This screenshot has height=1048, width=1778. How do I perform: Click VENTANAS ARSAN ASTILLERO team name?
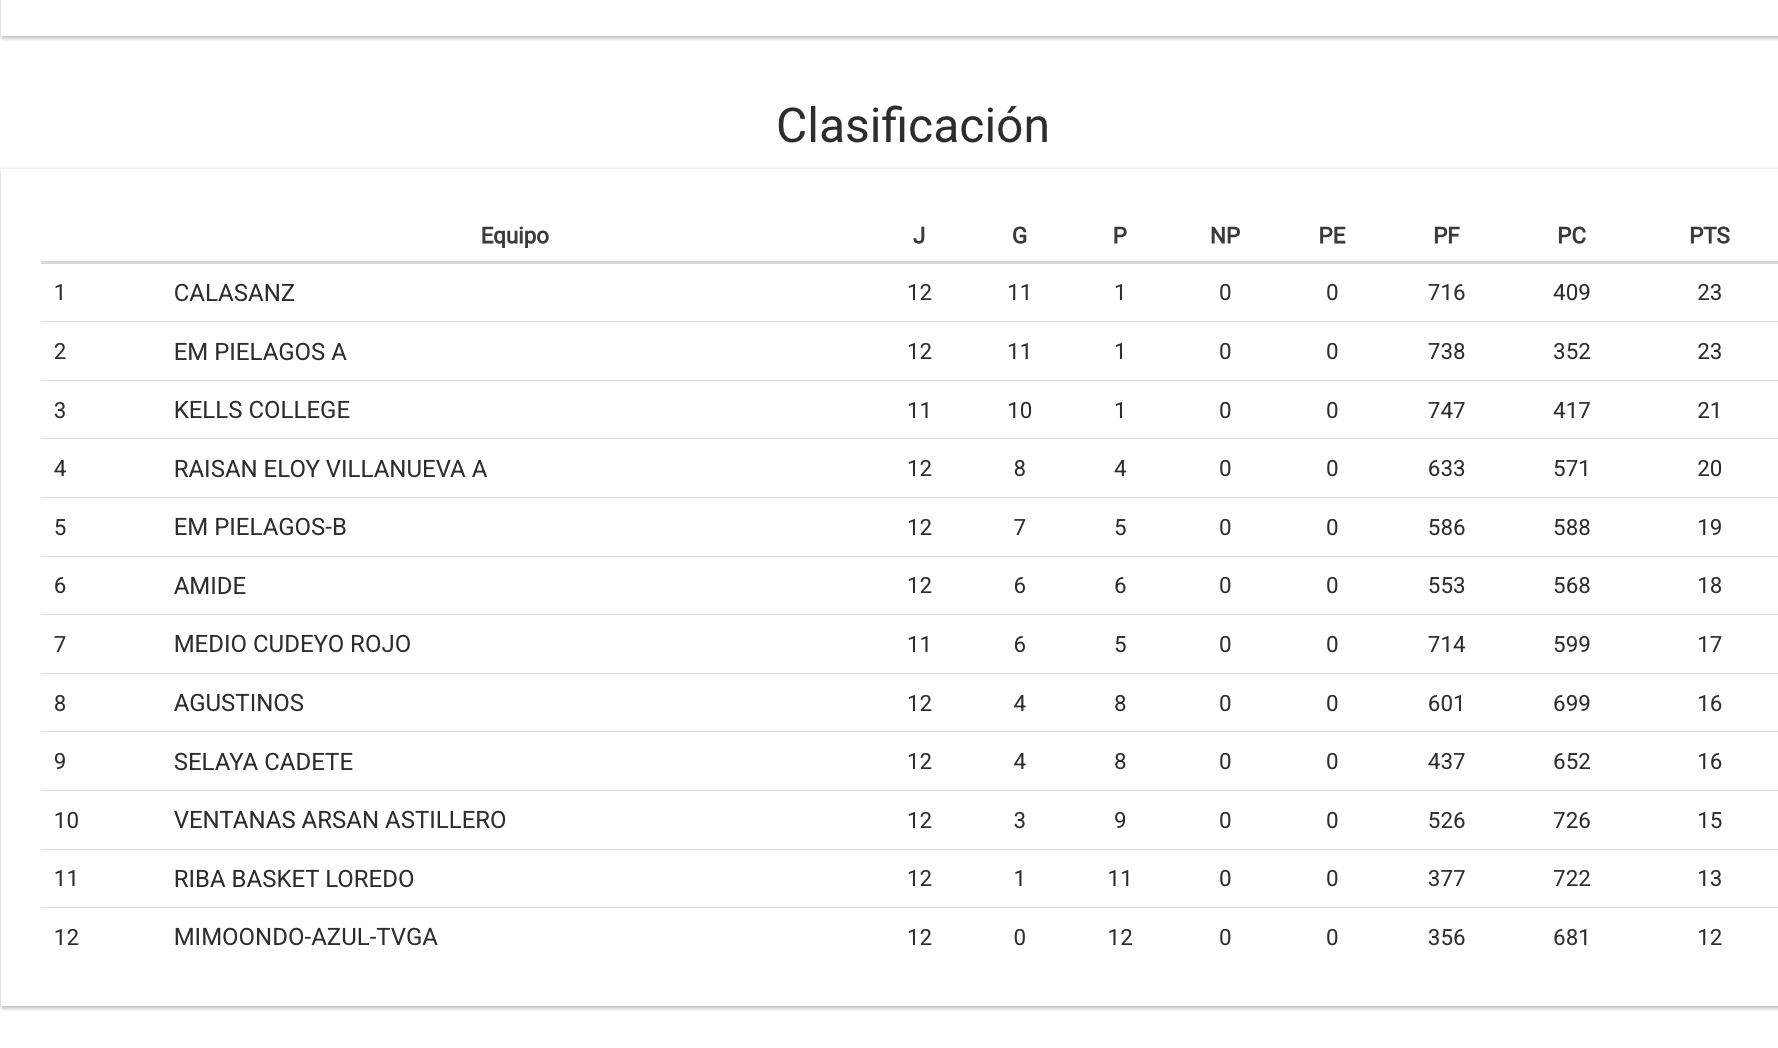(340, 820)
